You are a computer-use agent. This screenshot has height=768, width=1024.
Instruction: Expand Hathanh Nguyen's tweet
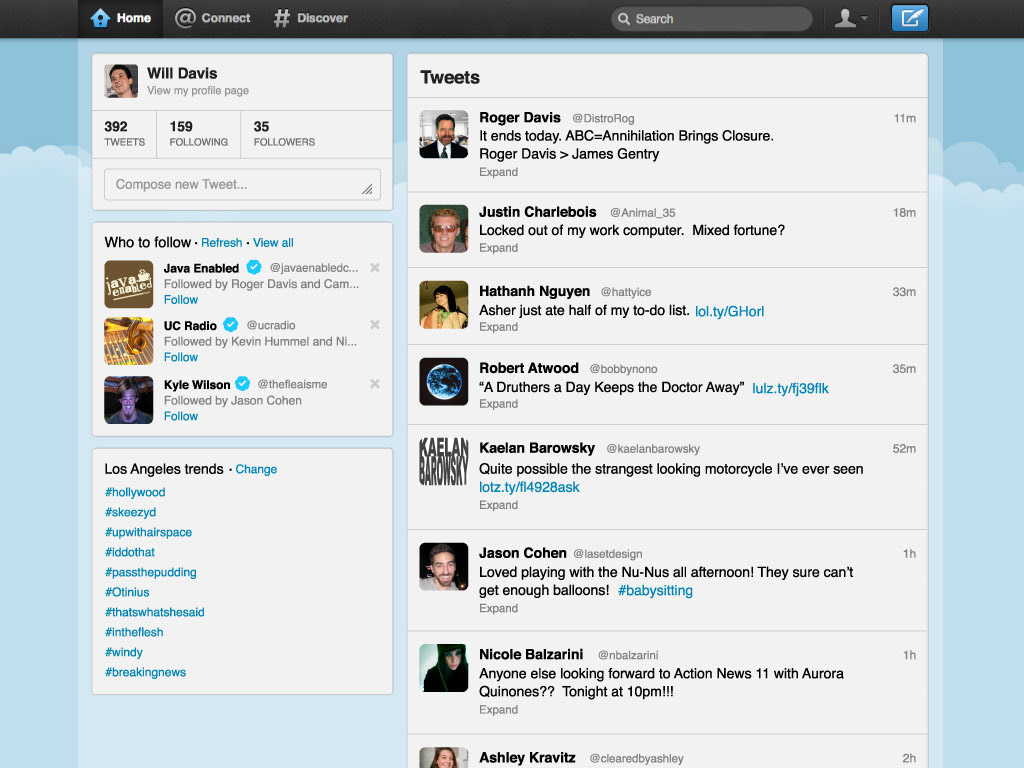click(498, 327)
